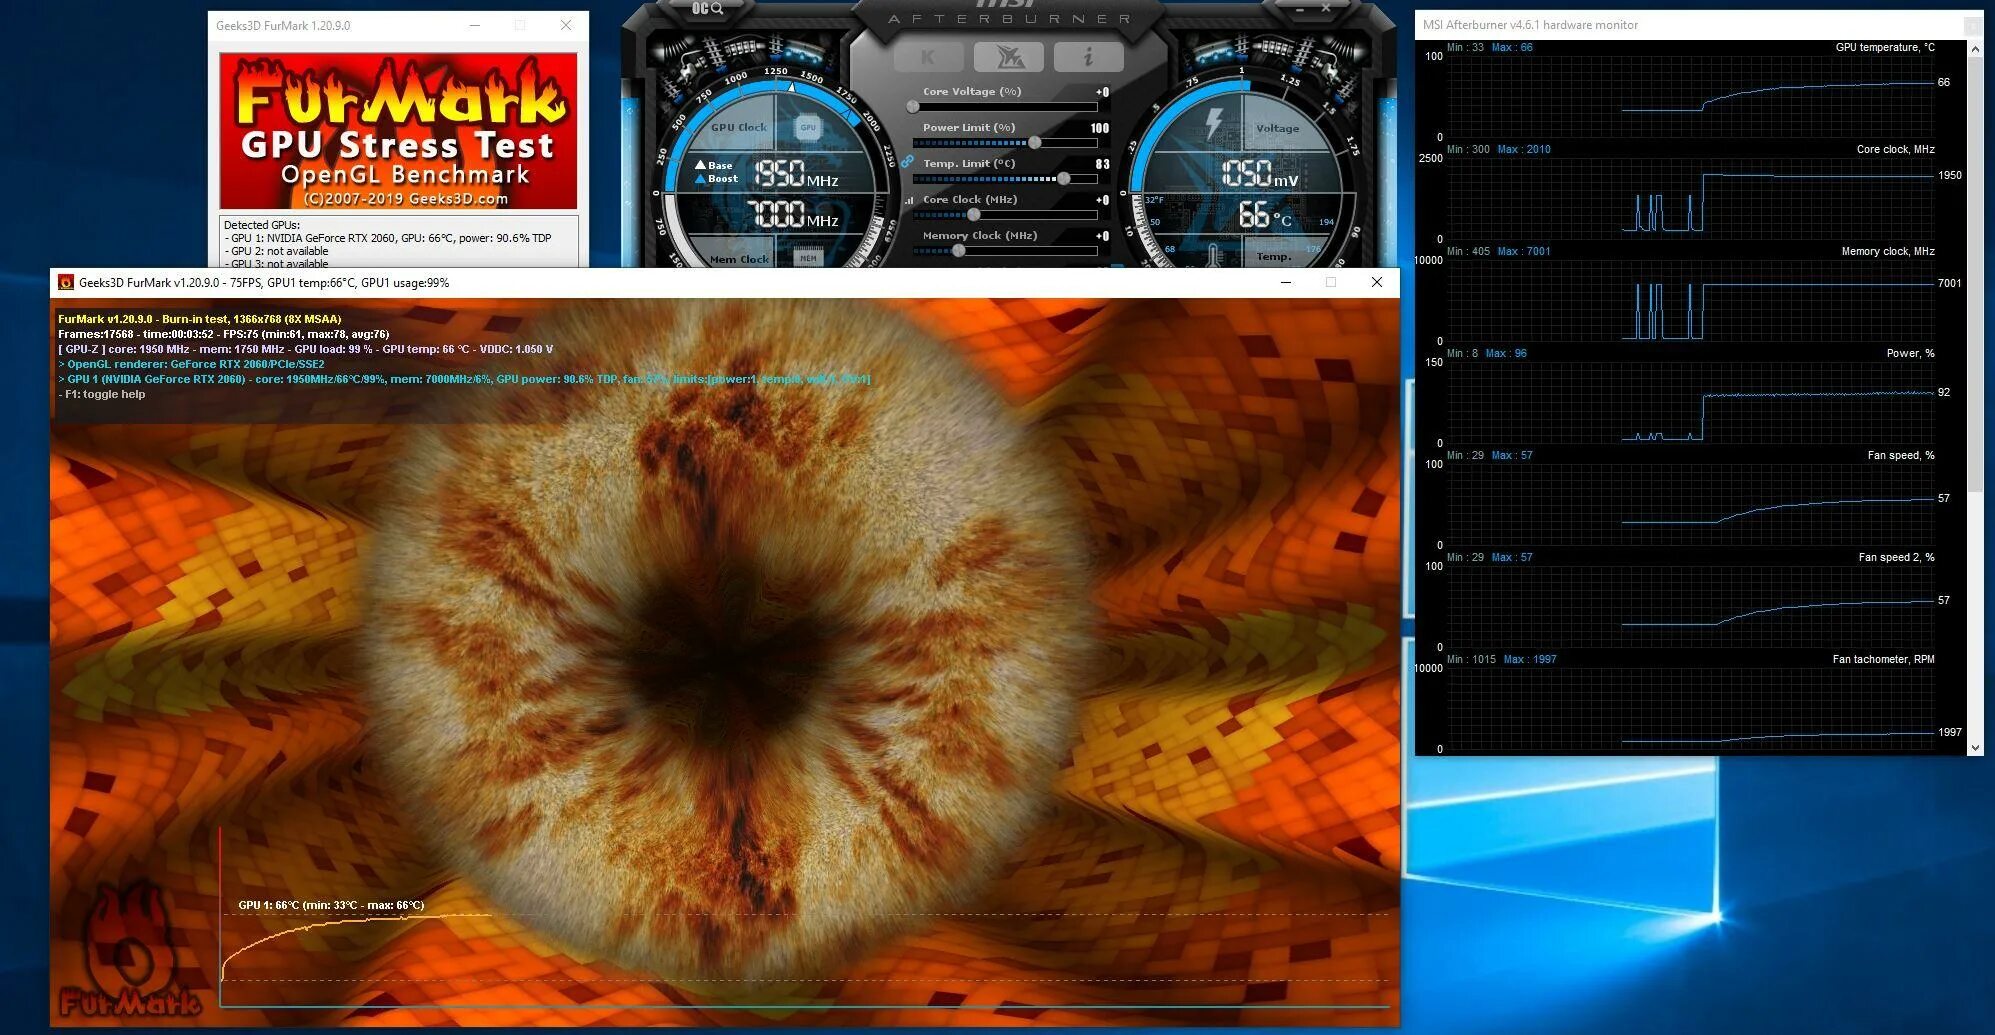Viewport: 1995px width, 1035px height.
Task: Click the FurMark GPU Stress Test banner
Action: (x=398, y=130)
